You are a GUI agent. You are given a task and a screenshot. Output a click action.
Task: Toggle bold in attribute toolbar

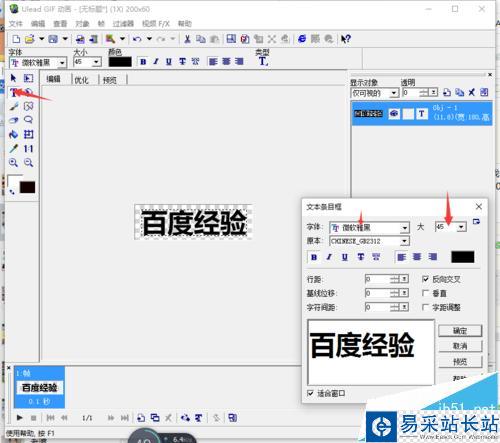point(143,62)
